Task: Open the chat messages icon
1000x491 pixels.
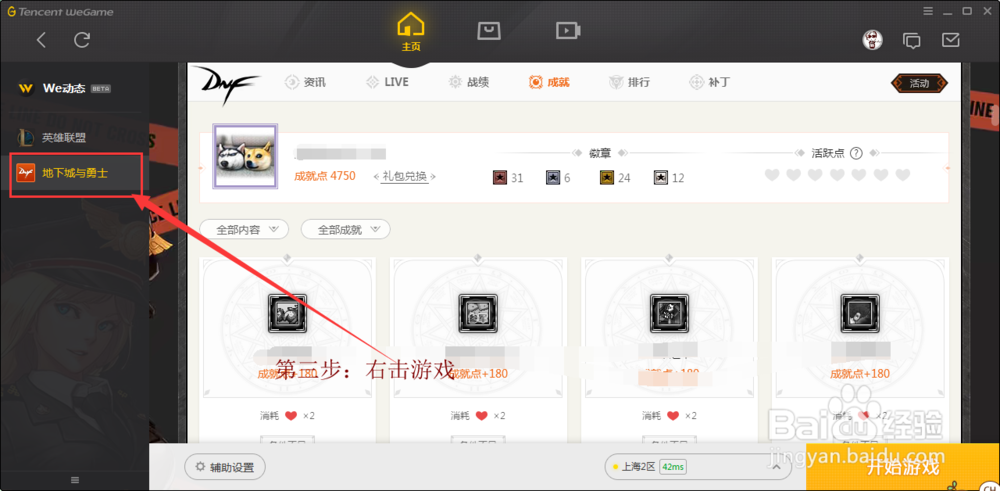Action: [x=912, y=40]
